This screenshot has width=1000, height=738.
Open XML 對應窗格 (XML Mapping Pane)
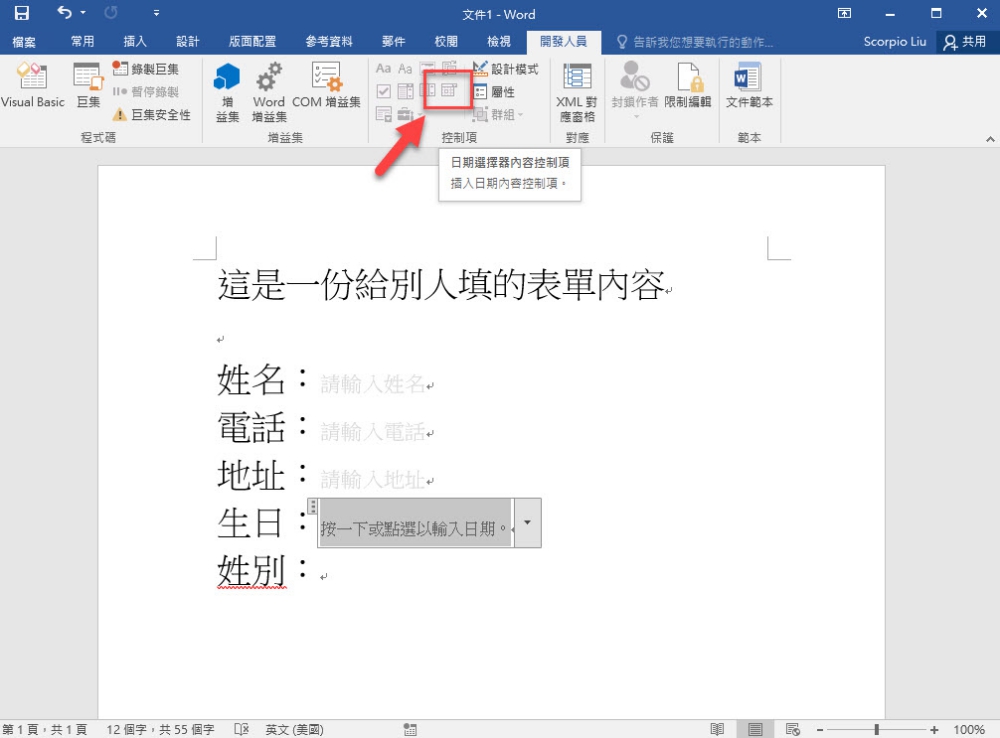577,92
